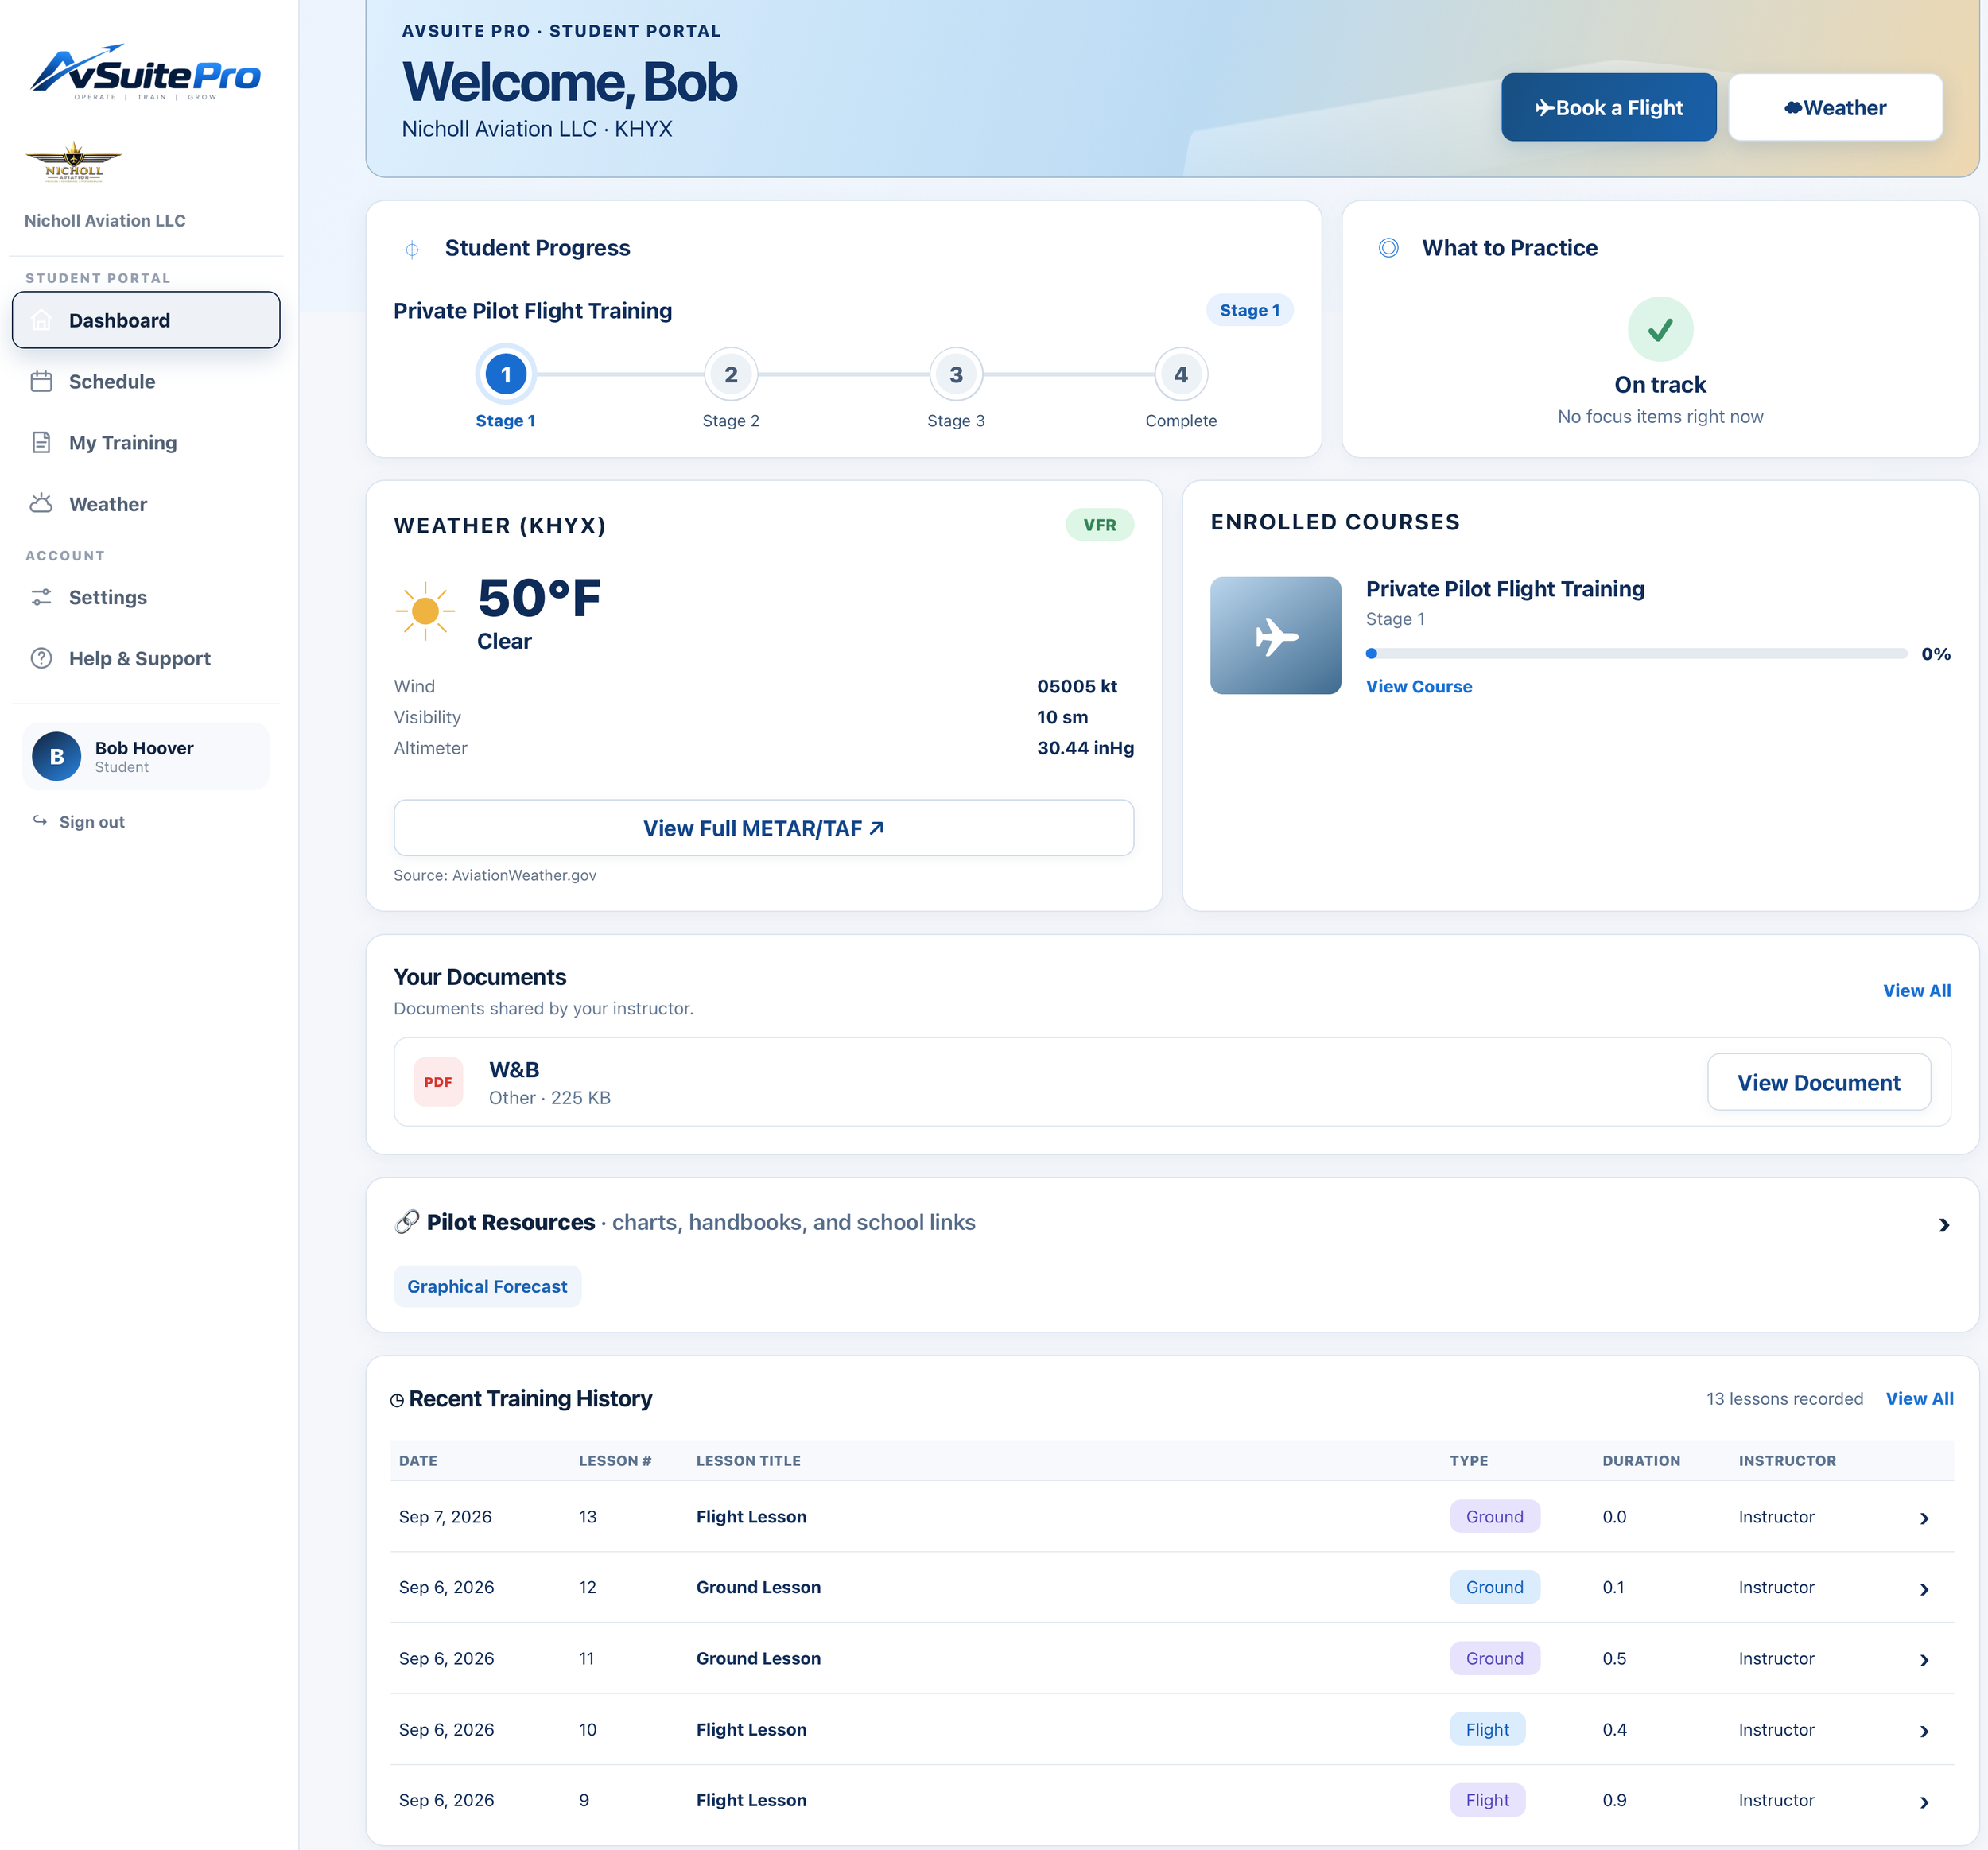Click the Weather button in the header

click(x=1835, y=107)
